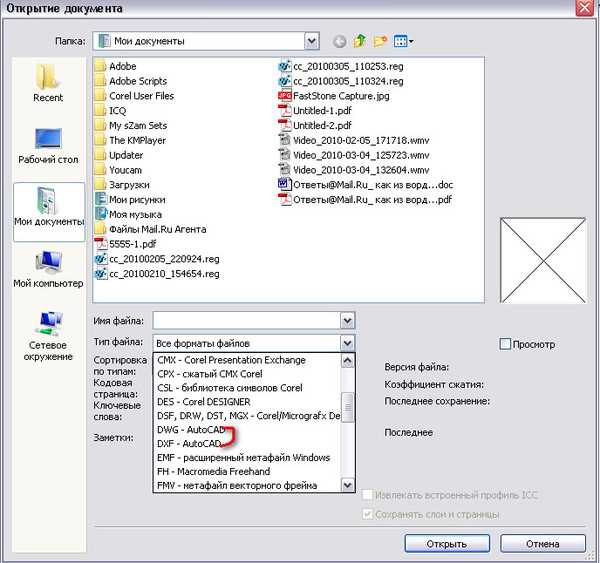Select the Загрузки folder
Image resolution: width=600 pixels, height=563 pixels.
coord(122,185)
